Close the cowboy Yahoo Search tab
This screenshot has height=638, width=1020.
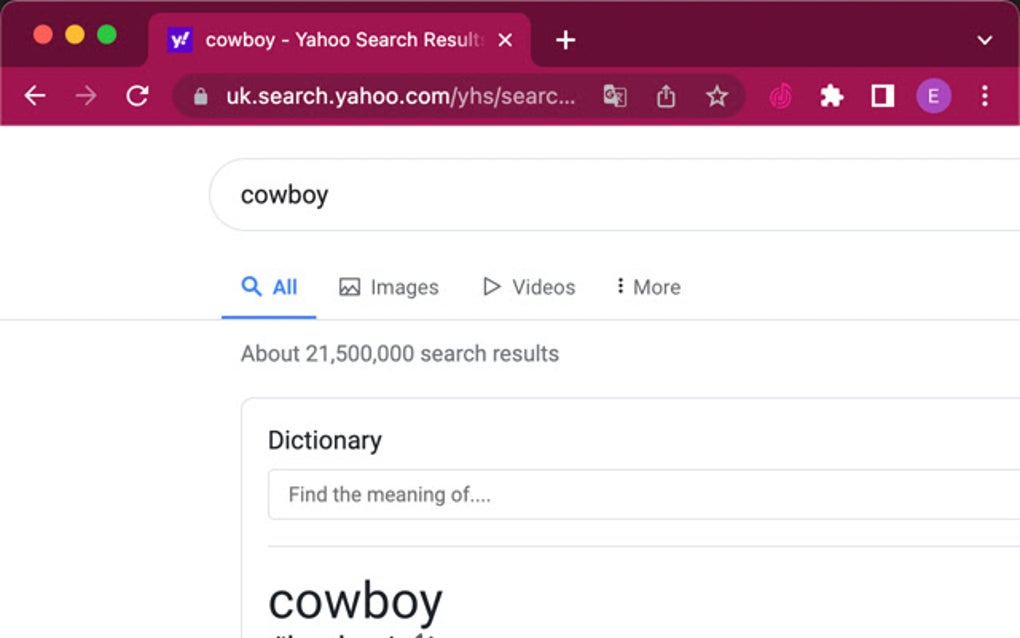pos(505,40)
